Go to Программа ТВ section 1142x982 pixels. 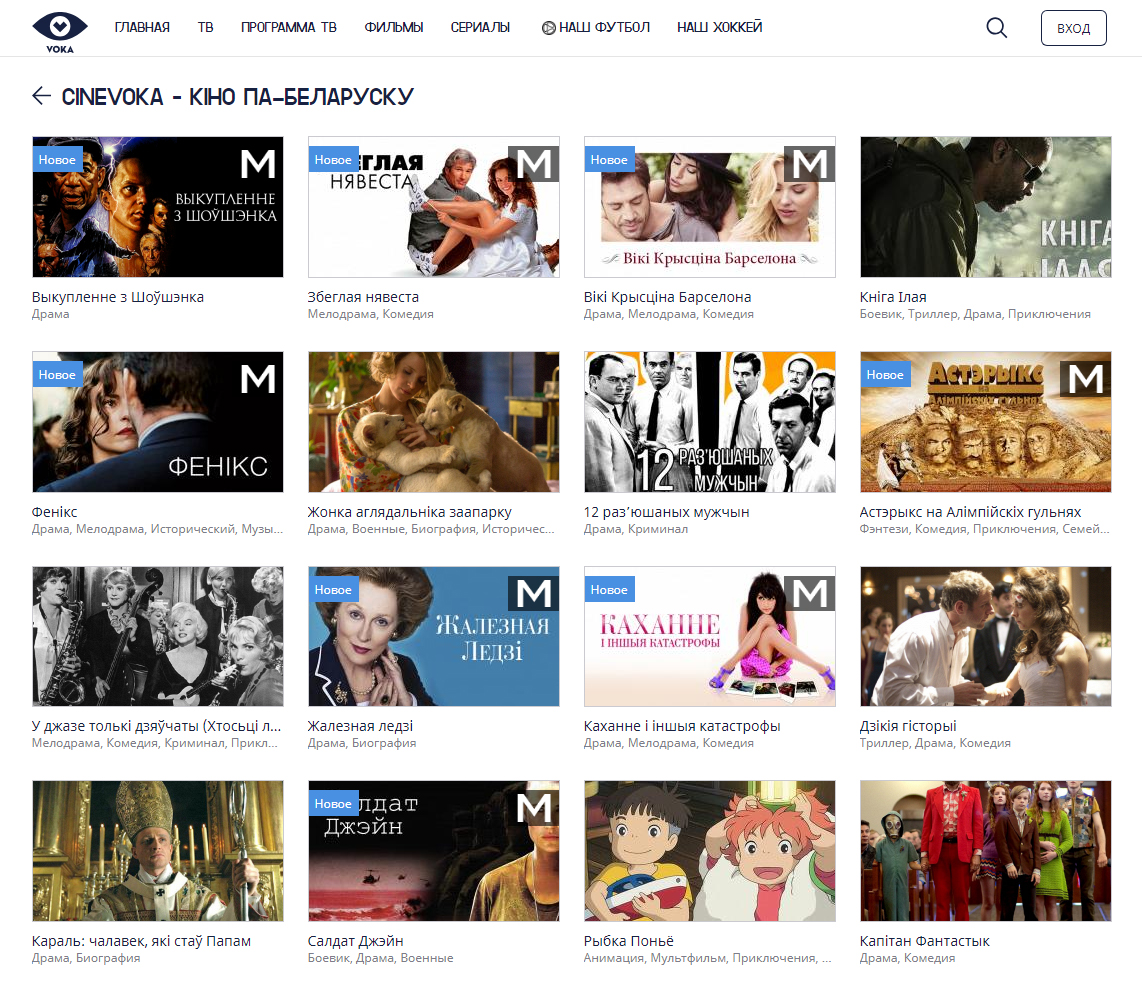point(288,28)
